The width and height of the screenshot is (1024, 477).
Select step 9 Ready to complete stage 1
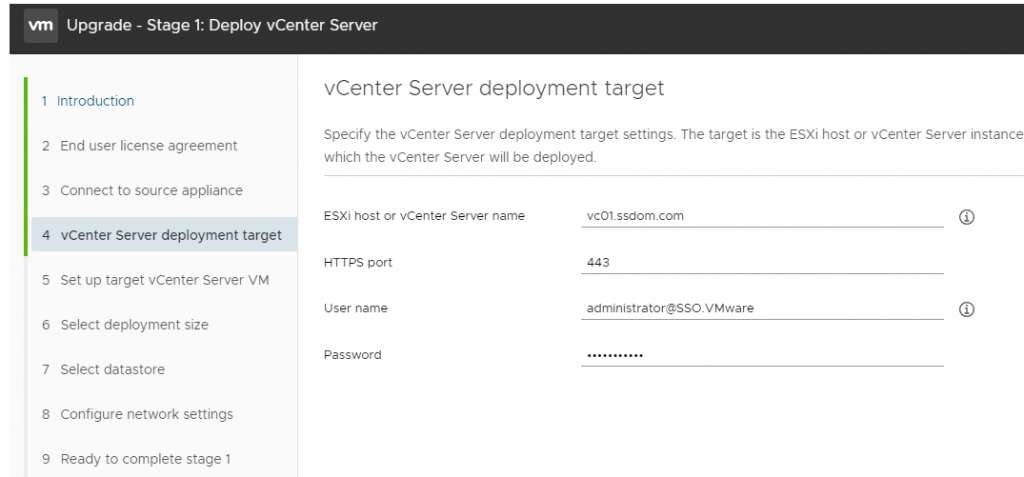136,459
